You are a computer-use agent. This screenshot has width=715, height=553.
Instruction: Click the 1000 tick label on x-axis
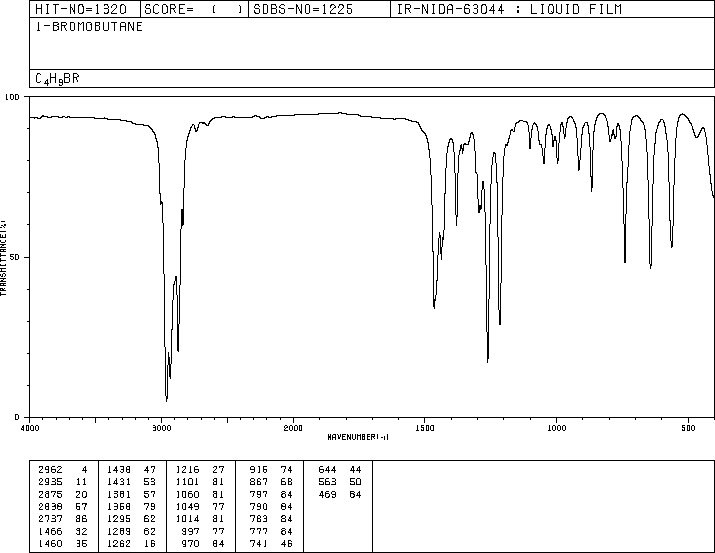[x=556, y=428]
